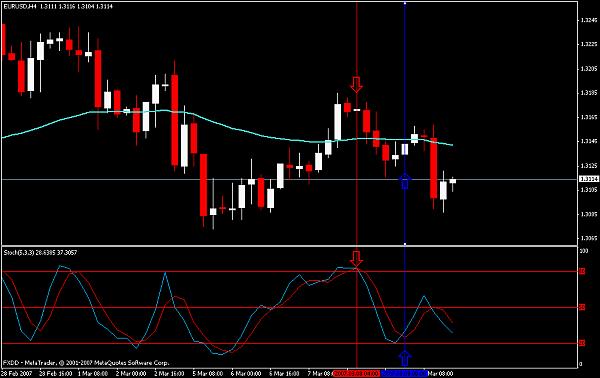
Task: Click the 2 Mar 00:00 time label
Action: click(x=131, y=373)
